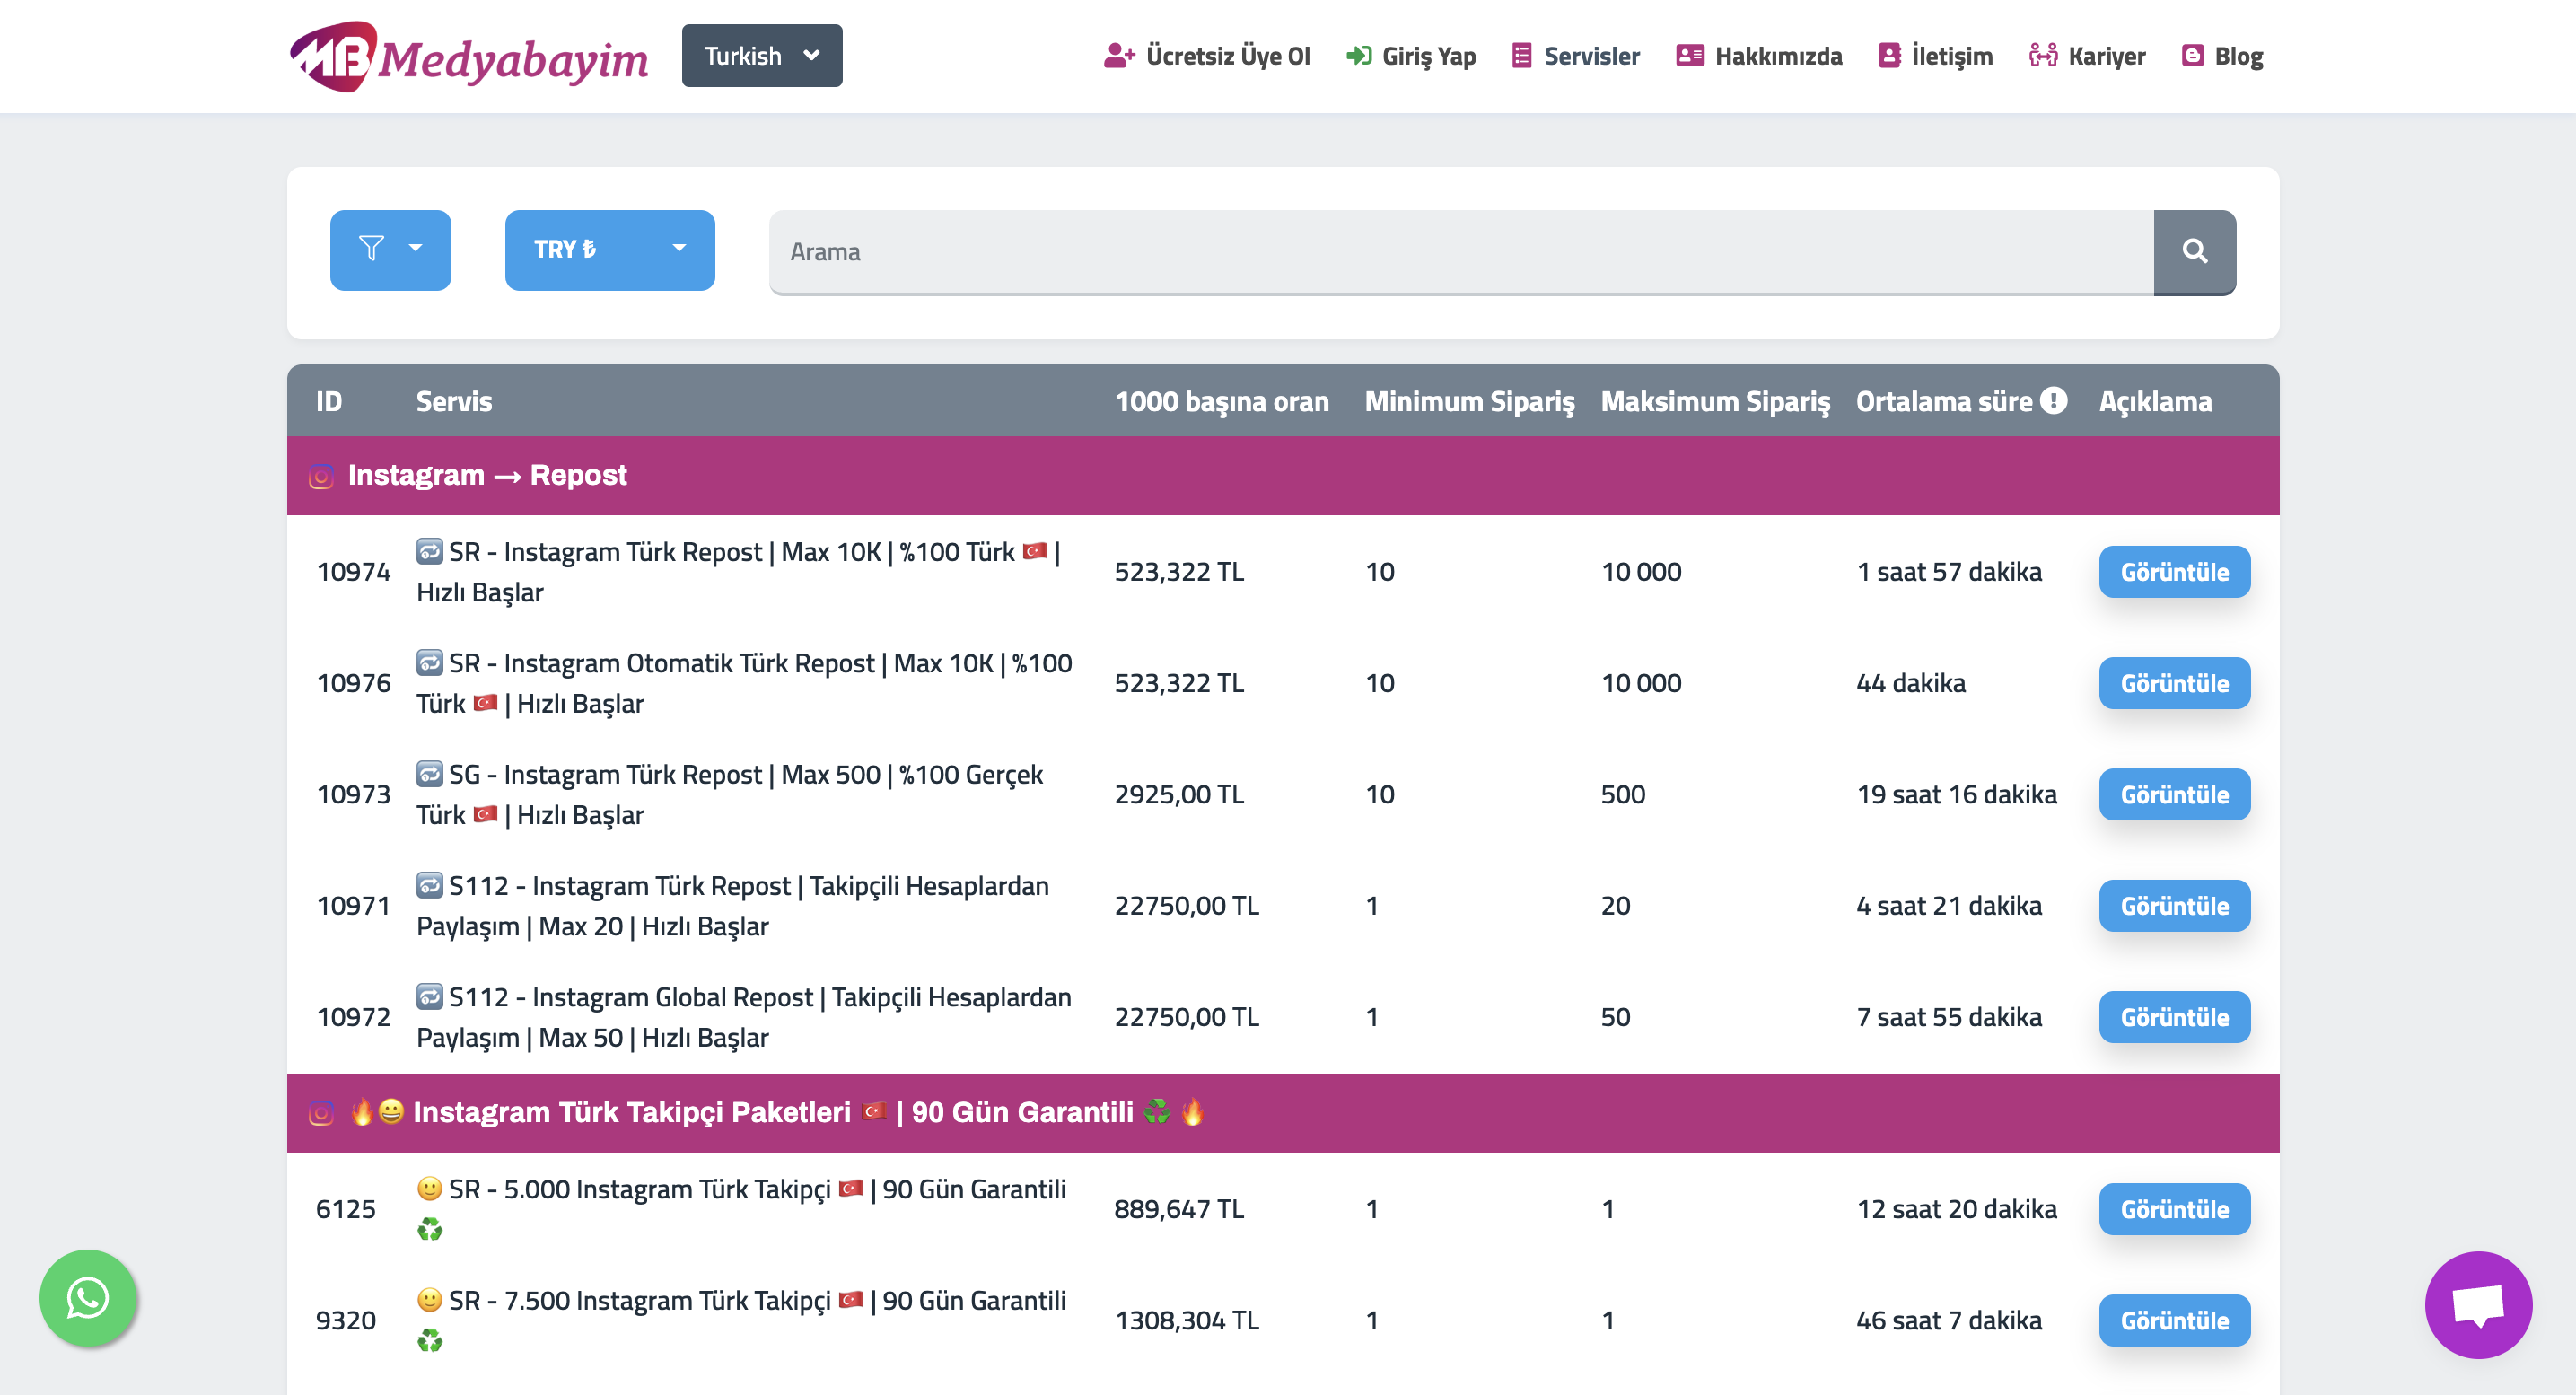Click the 19 saat 16 dakika duration cell

1957,794
